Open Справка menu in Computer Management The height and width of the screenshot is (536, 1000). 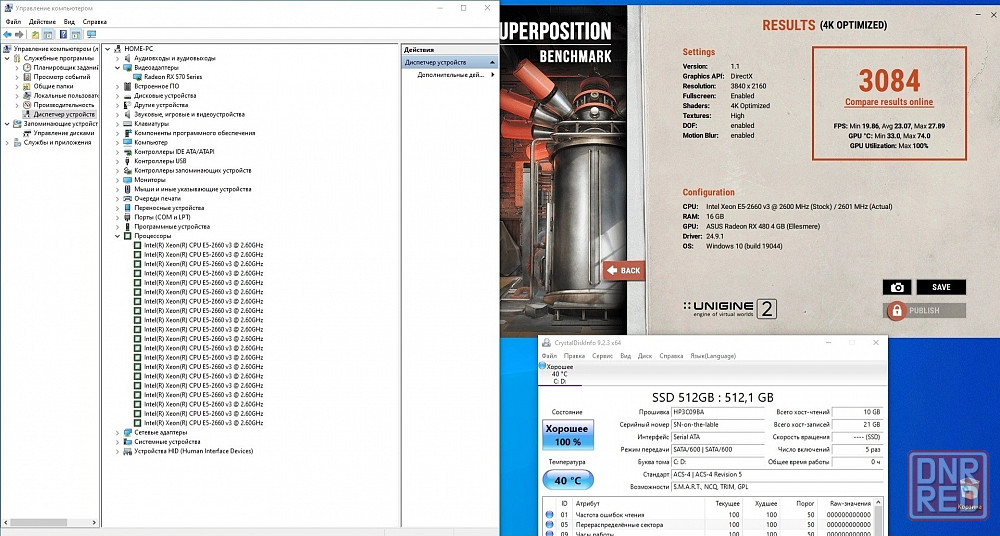[x=94, y=22]
